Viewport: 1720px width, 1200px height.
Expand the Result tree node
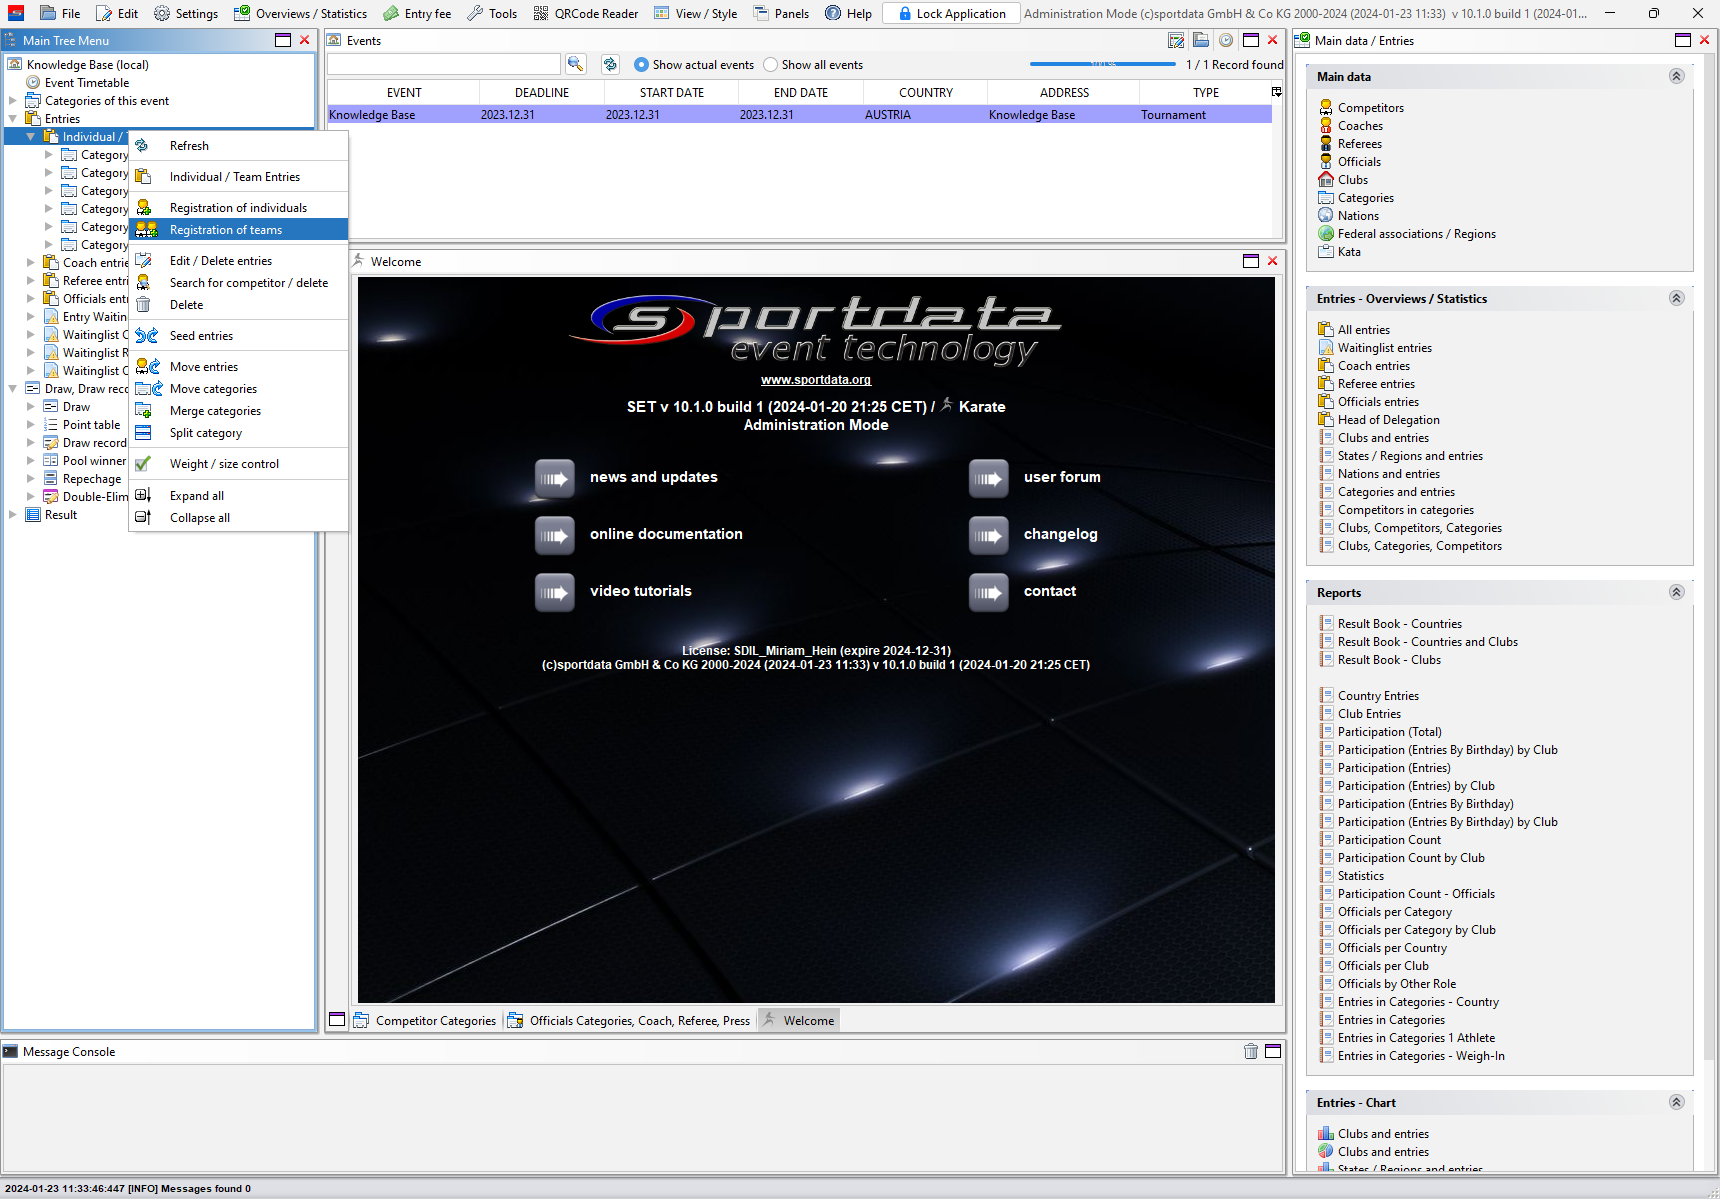coord(13,515)
